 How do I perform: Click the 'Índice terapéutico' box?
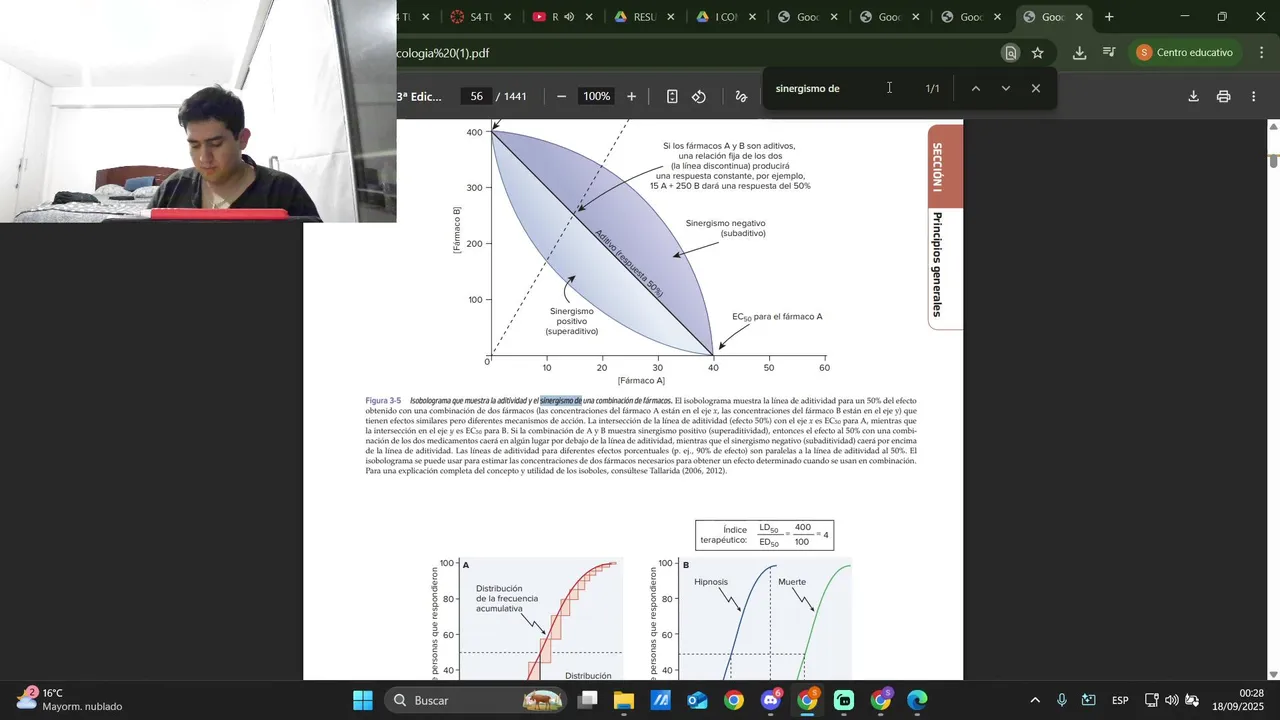point(764,535)
